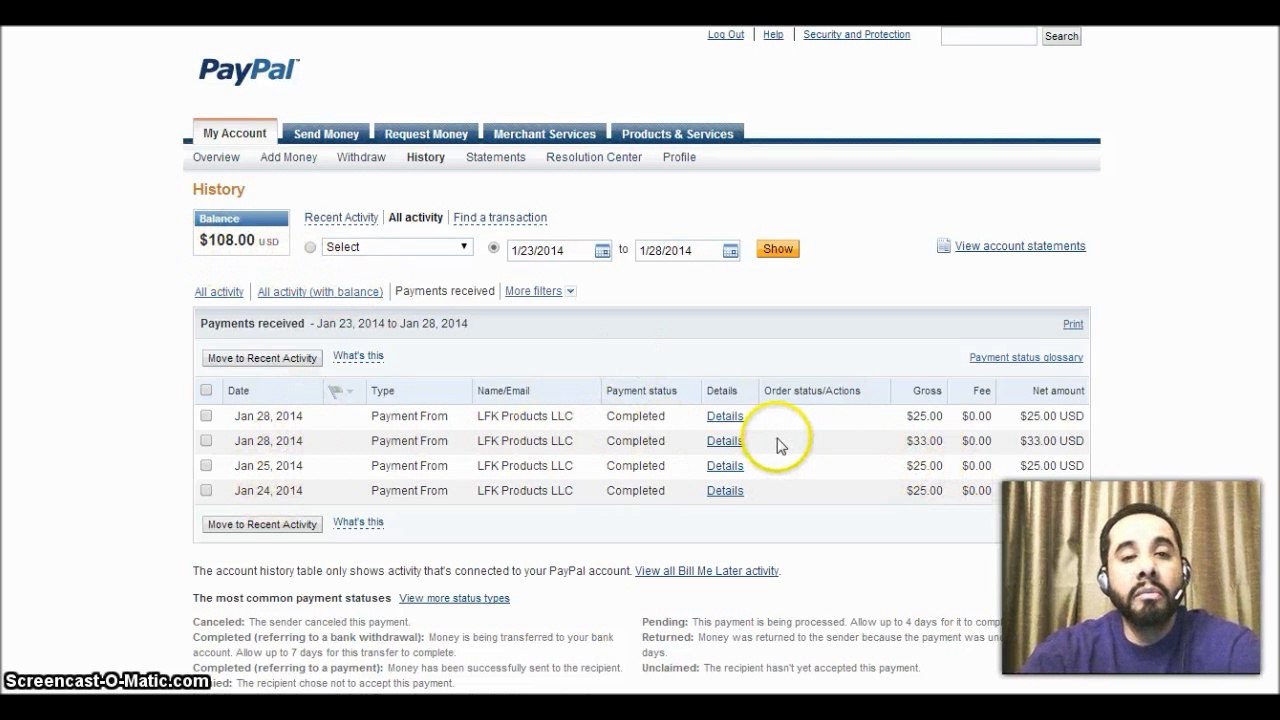Viewport: 1280px width, 720px height.
Task: Click the webcam video thumbnail
Action: (1131, 577)
